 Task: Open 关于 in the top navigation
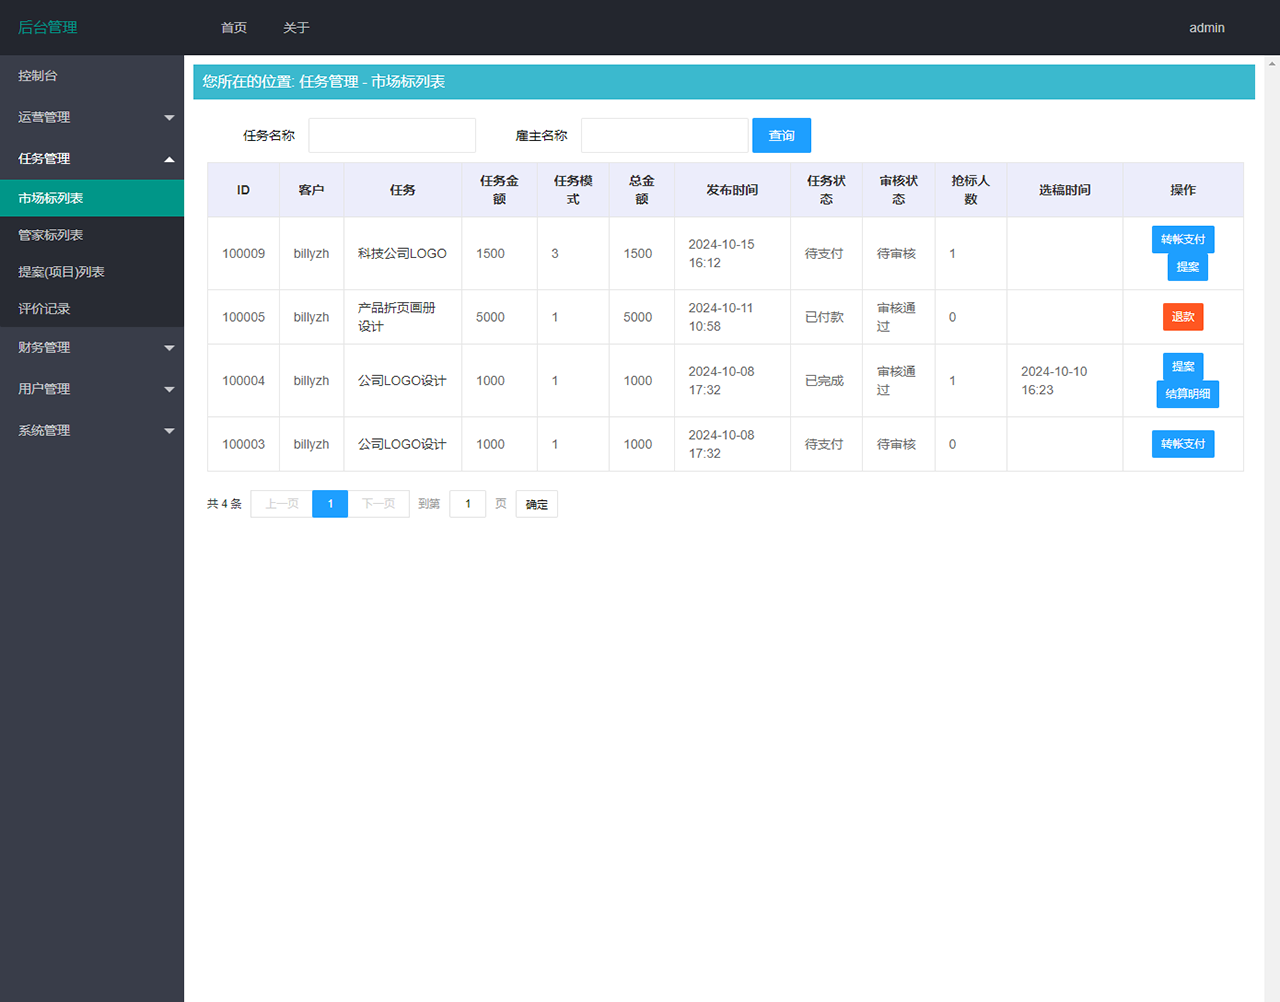pos(296,28)
